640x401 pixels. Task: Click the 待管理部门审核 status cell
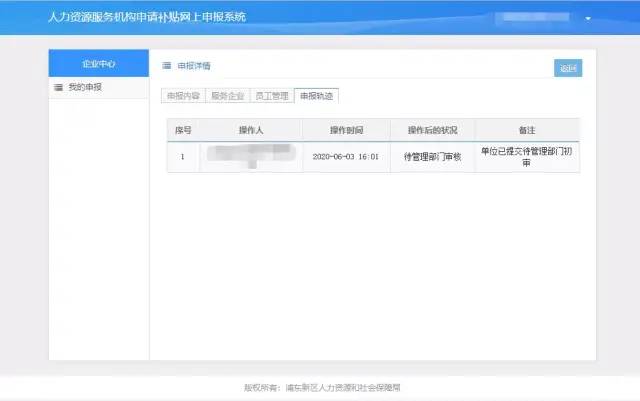(x=431, y=157)
